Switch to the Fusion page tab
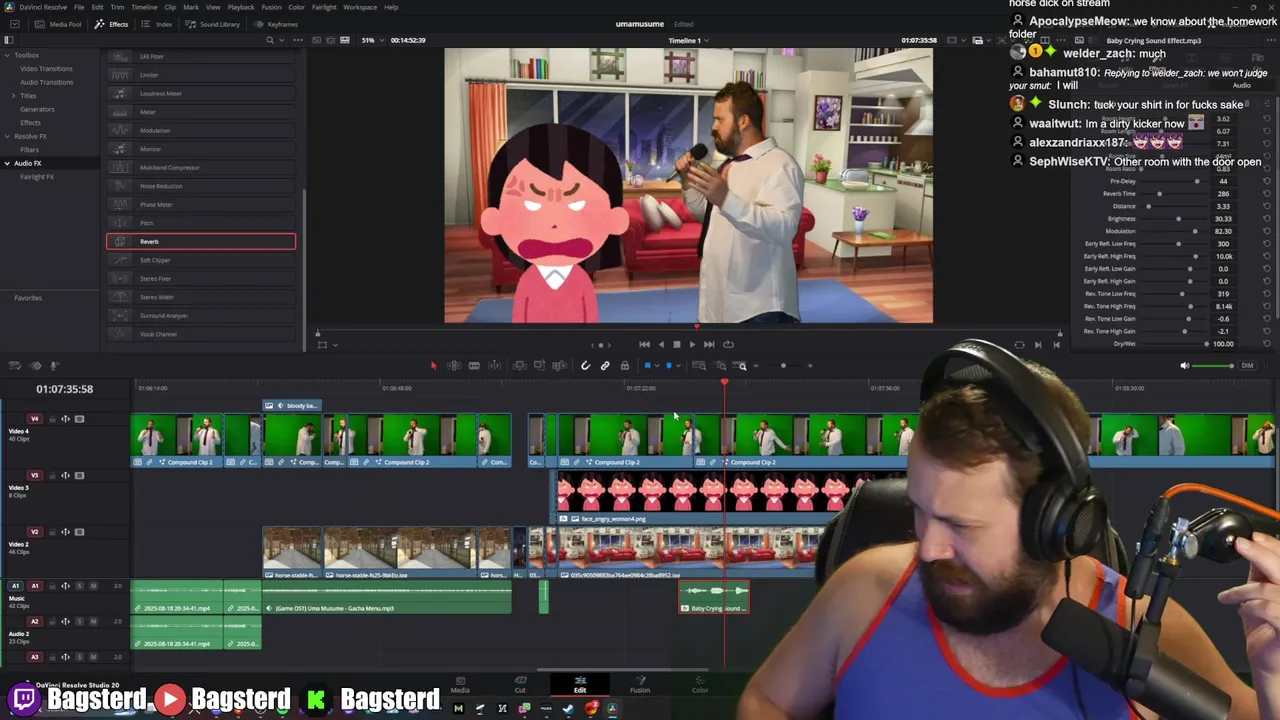Screen dimensions: 1280x720 640,684
